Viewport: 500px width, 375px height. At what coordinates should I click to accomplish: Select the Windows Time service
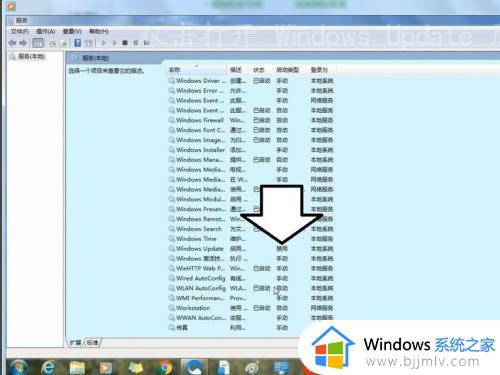pyautogui.click(x=251, y=239)
